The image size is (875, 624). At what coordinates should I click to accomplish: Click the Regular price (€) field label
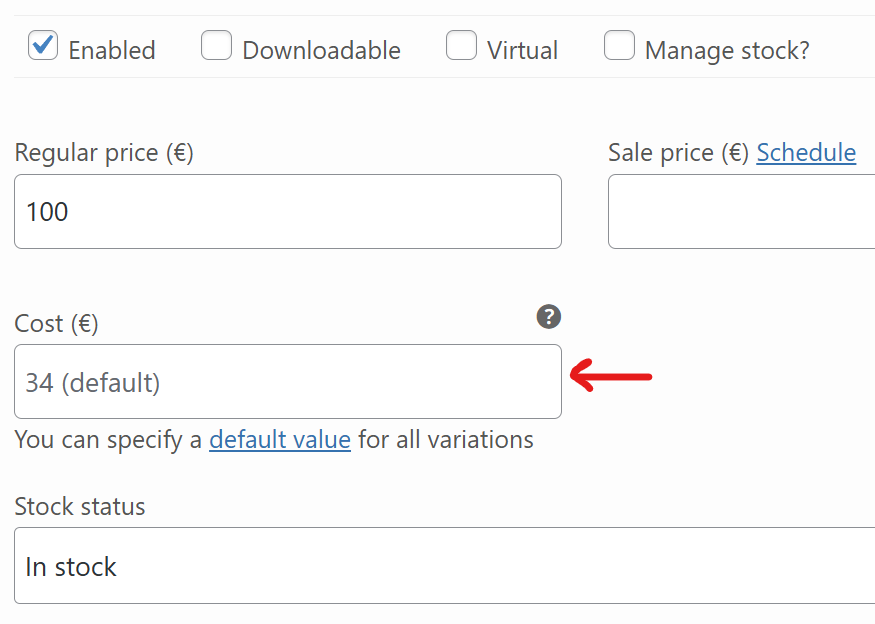[104, 153]
